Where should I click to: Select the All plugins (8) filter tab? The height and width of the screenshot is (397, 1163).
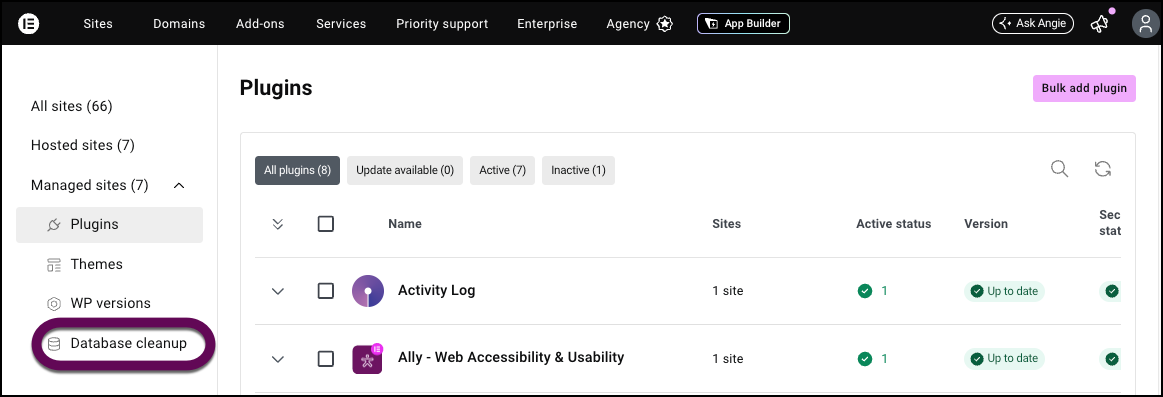(x=297, y=170)
